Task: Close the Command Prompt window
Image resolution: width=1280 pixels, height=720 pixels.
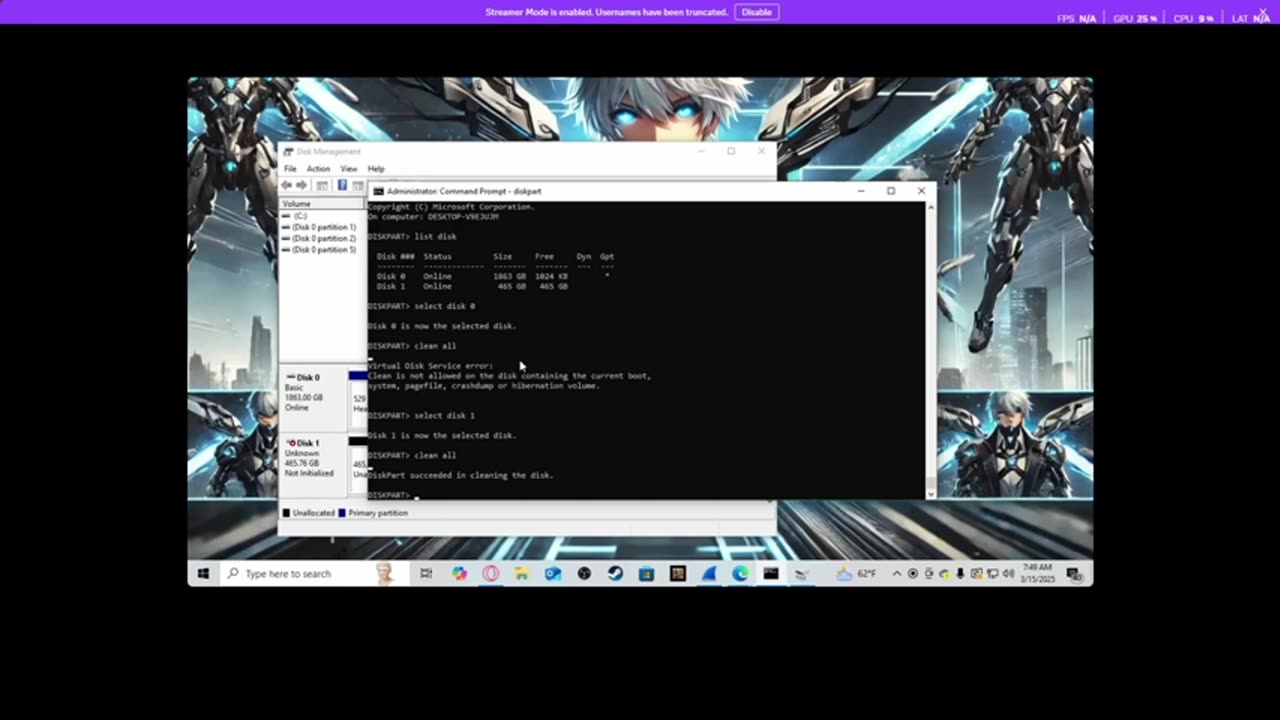Action: point(921,191)
